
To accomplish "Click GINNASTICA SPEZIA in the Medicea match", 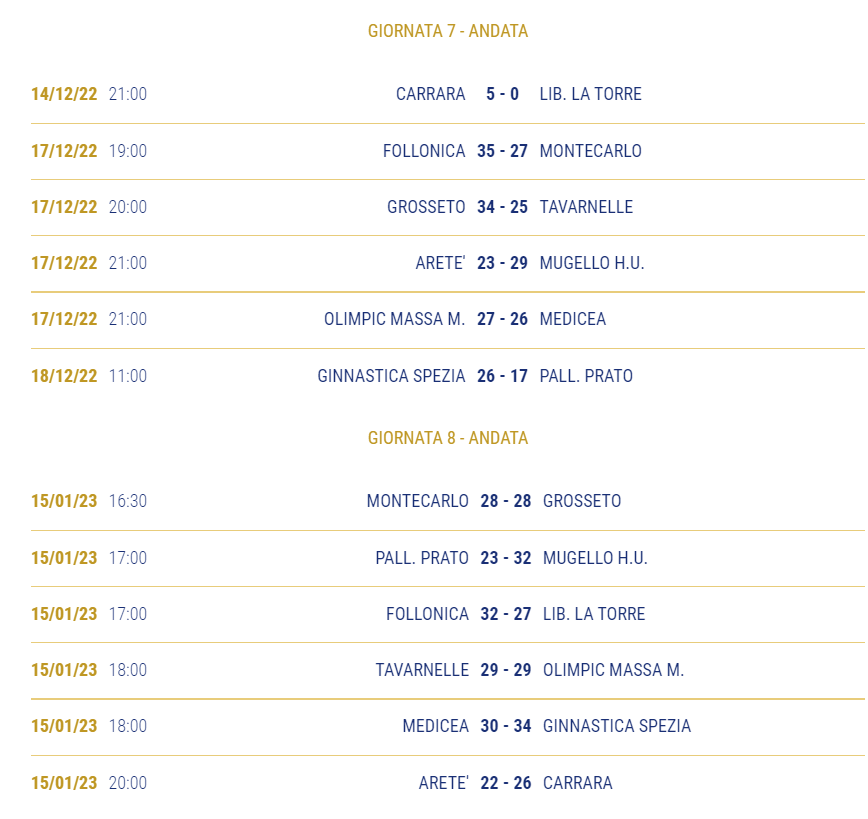I will pos(617,726).
